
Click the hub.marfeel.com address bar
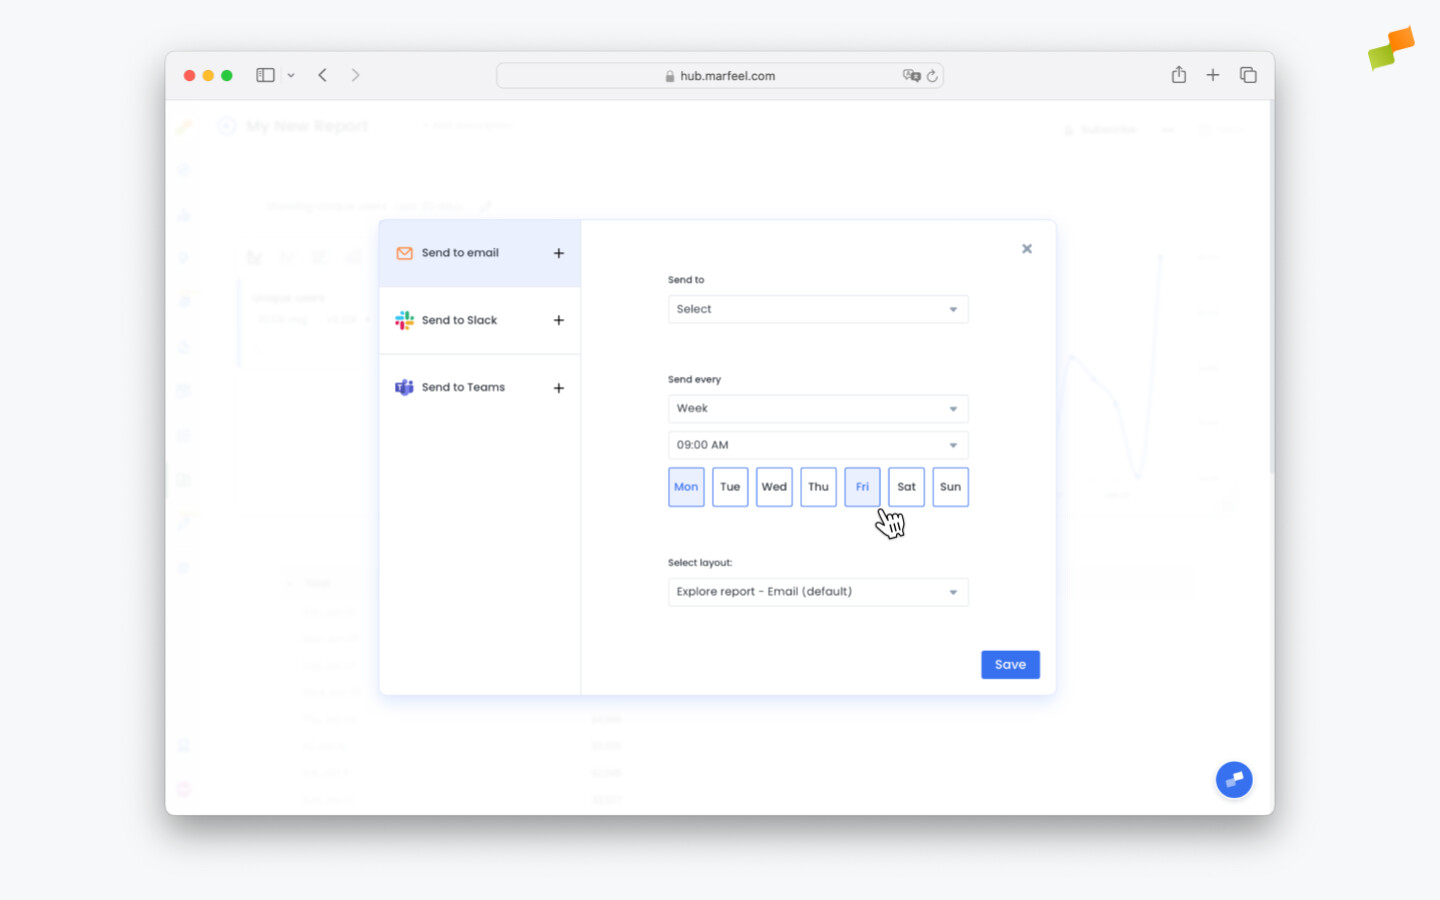tap(719, 75)
